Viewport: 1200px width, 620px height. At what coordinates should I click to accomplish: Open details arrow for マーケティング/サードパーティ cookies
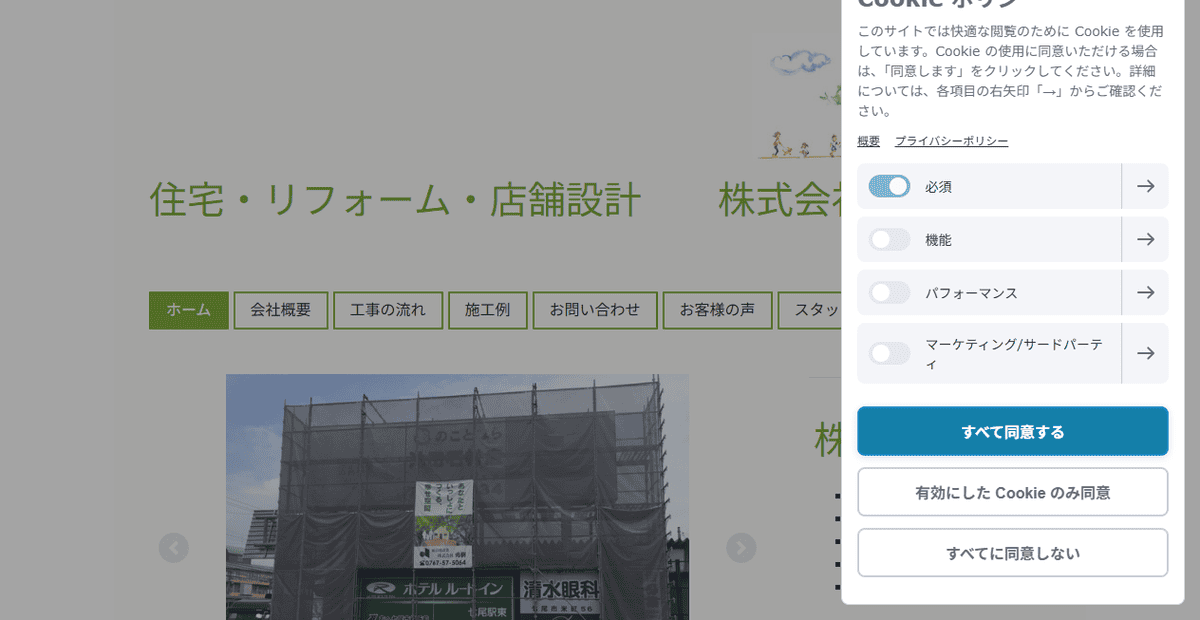(x=1145, y=353)
